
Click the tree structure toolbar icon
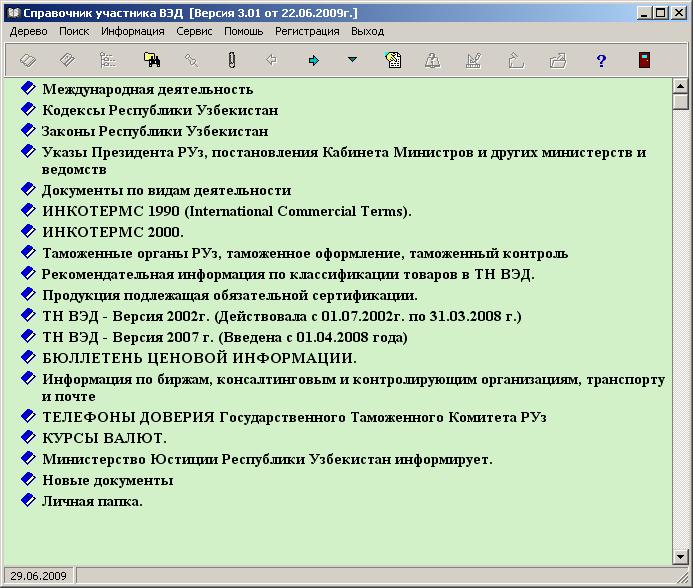108,61
